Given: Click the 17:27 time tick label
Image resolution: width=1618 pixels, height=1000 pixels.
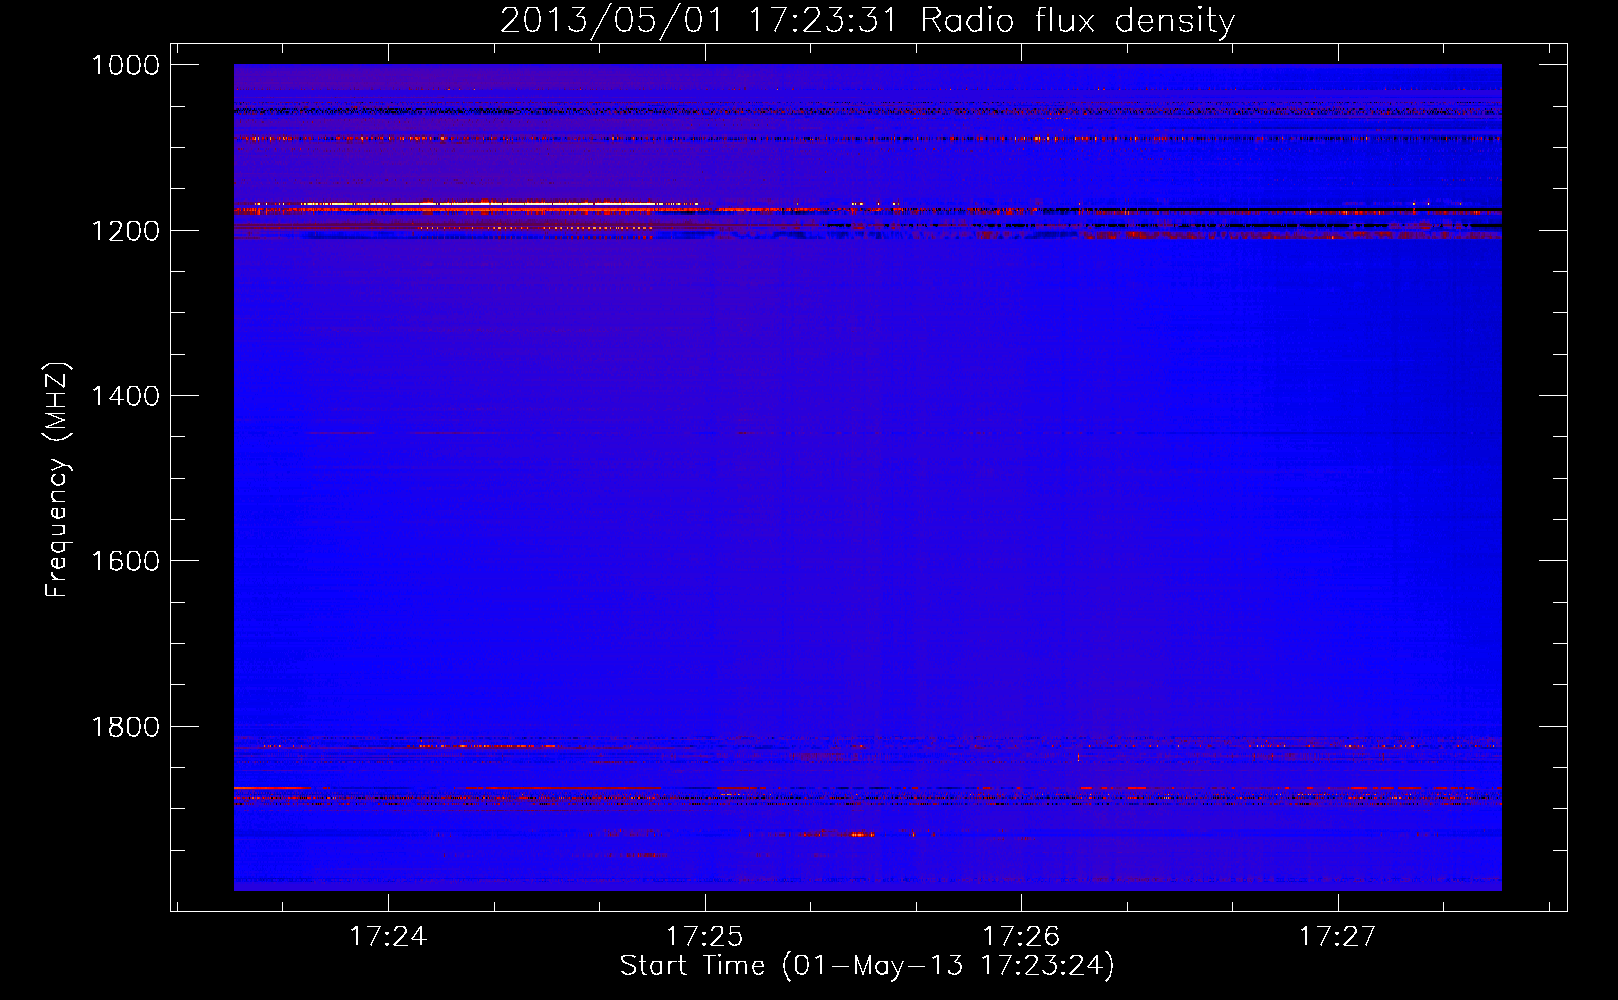Looking at the screenshot, I should (1337, 937).
